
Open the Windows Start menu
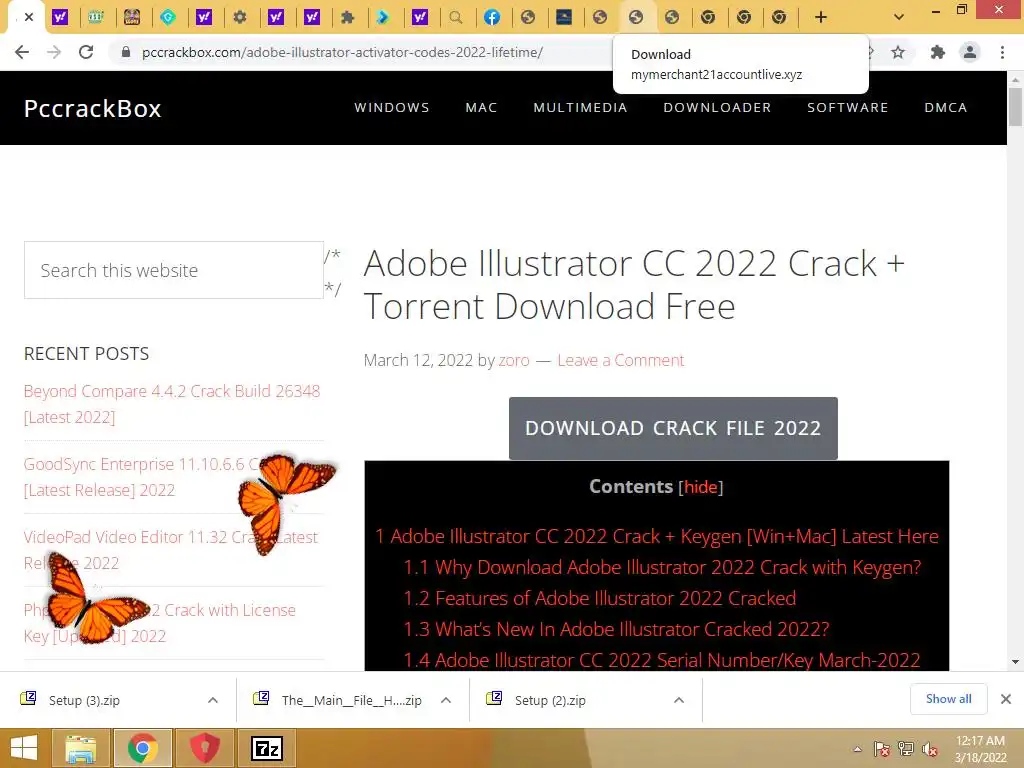tap(24, 748)
